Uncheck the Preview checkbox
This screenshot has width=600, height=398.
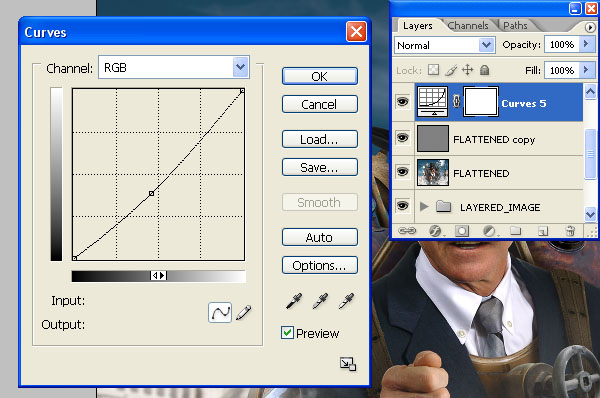[287, 333]
